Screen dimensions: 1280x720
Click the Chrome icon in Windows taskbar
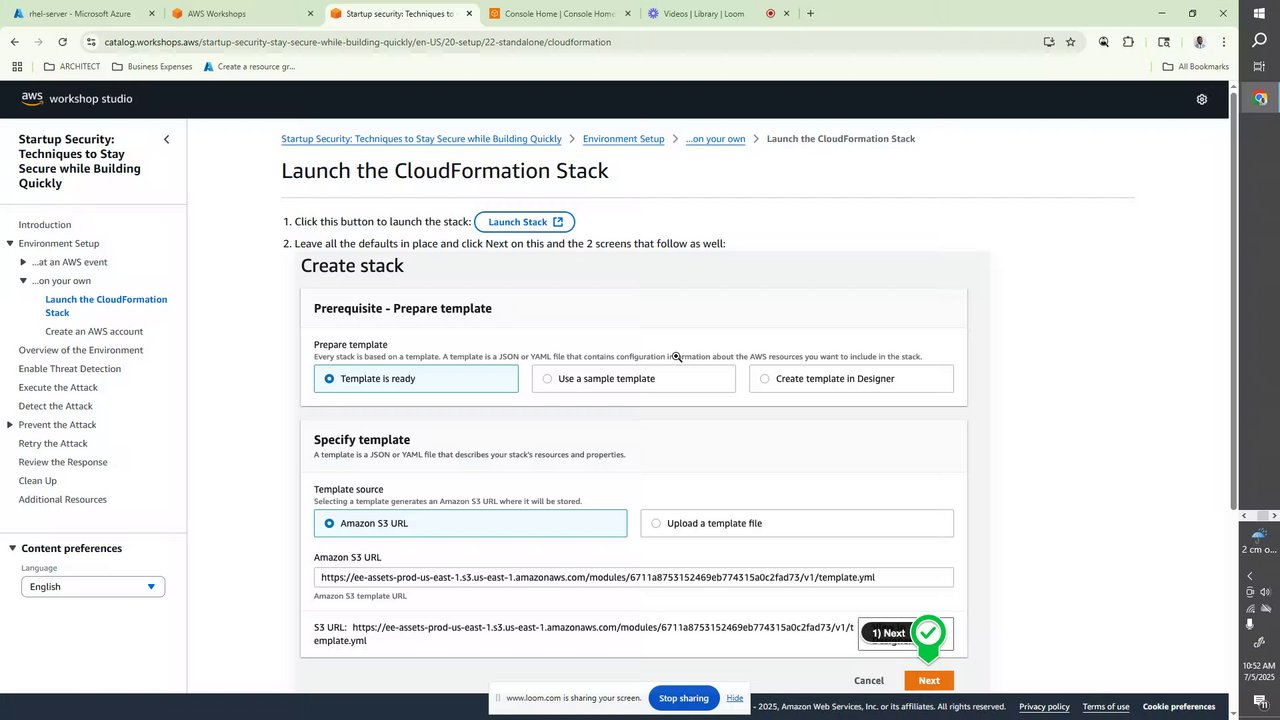point(1260,98)
